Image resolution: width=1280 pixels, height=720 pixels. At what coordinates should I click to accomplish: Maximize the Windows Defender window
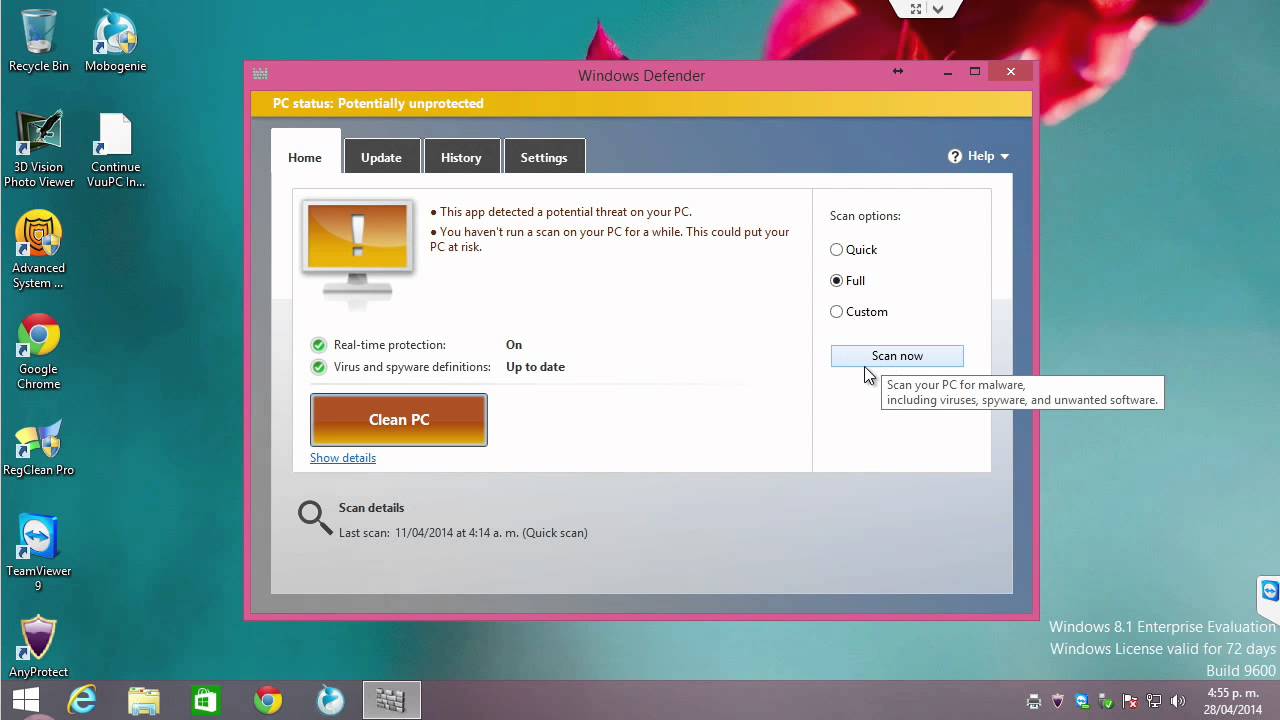(975, 72)
